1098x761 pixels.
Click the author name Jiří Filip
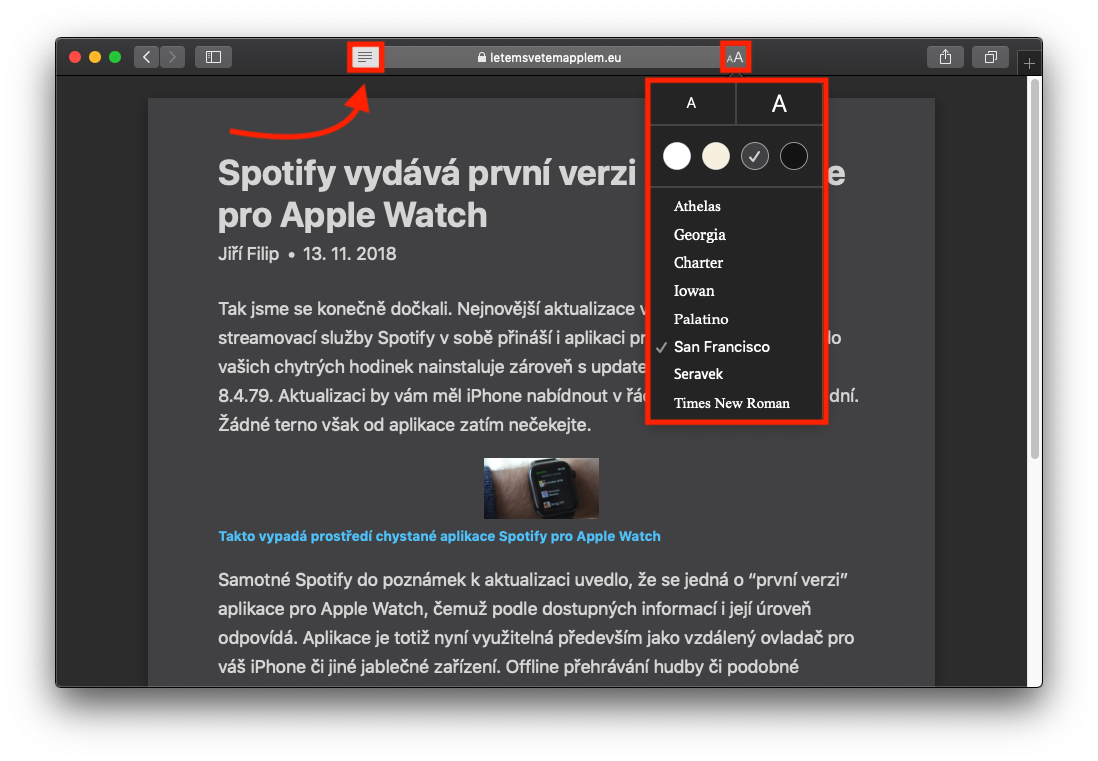tap(249, 253)
